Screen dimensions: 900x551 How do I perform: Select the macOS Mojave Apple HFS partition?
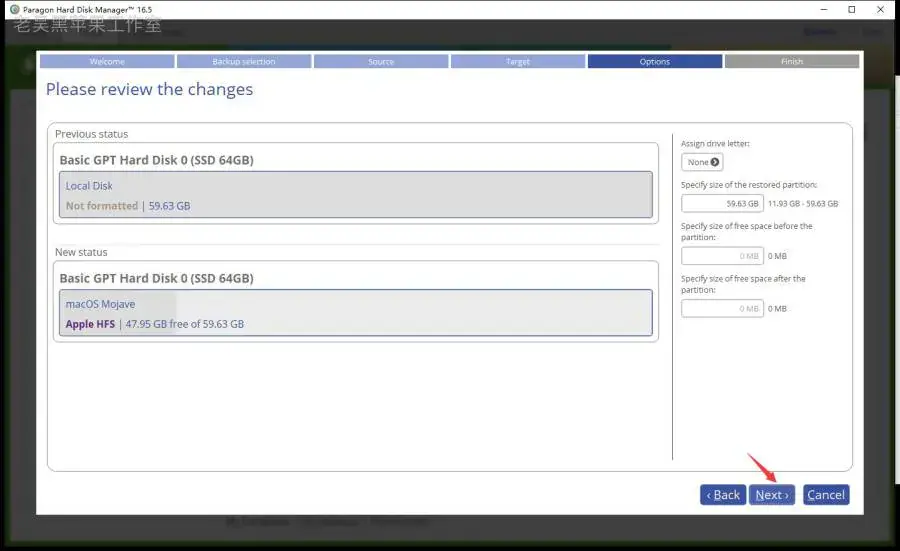[356, 313]
